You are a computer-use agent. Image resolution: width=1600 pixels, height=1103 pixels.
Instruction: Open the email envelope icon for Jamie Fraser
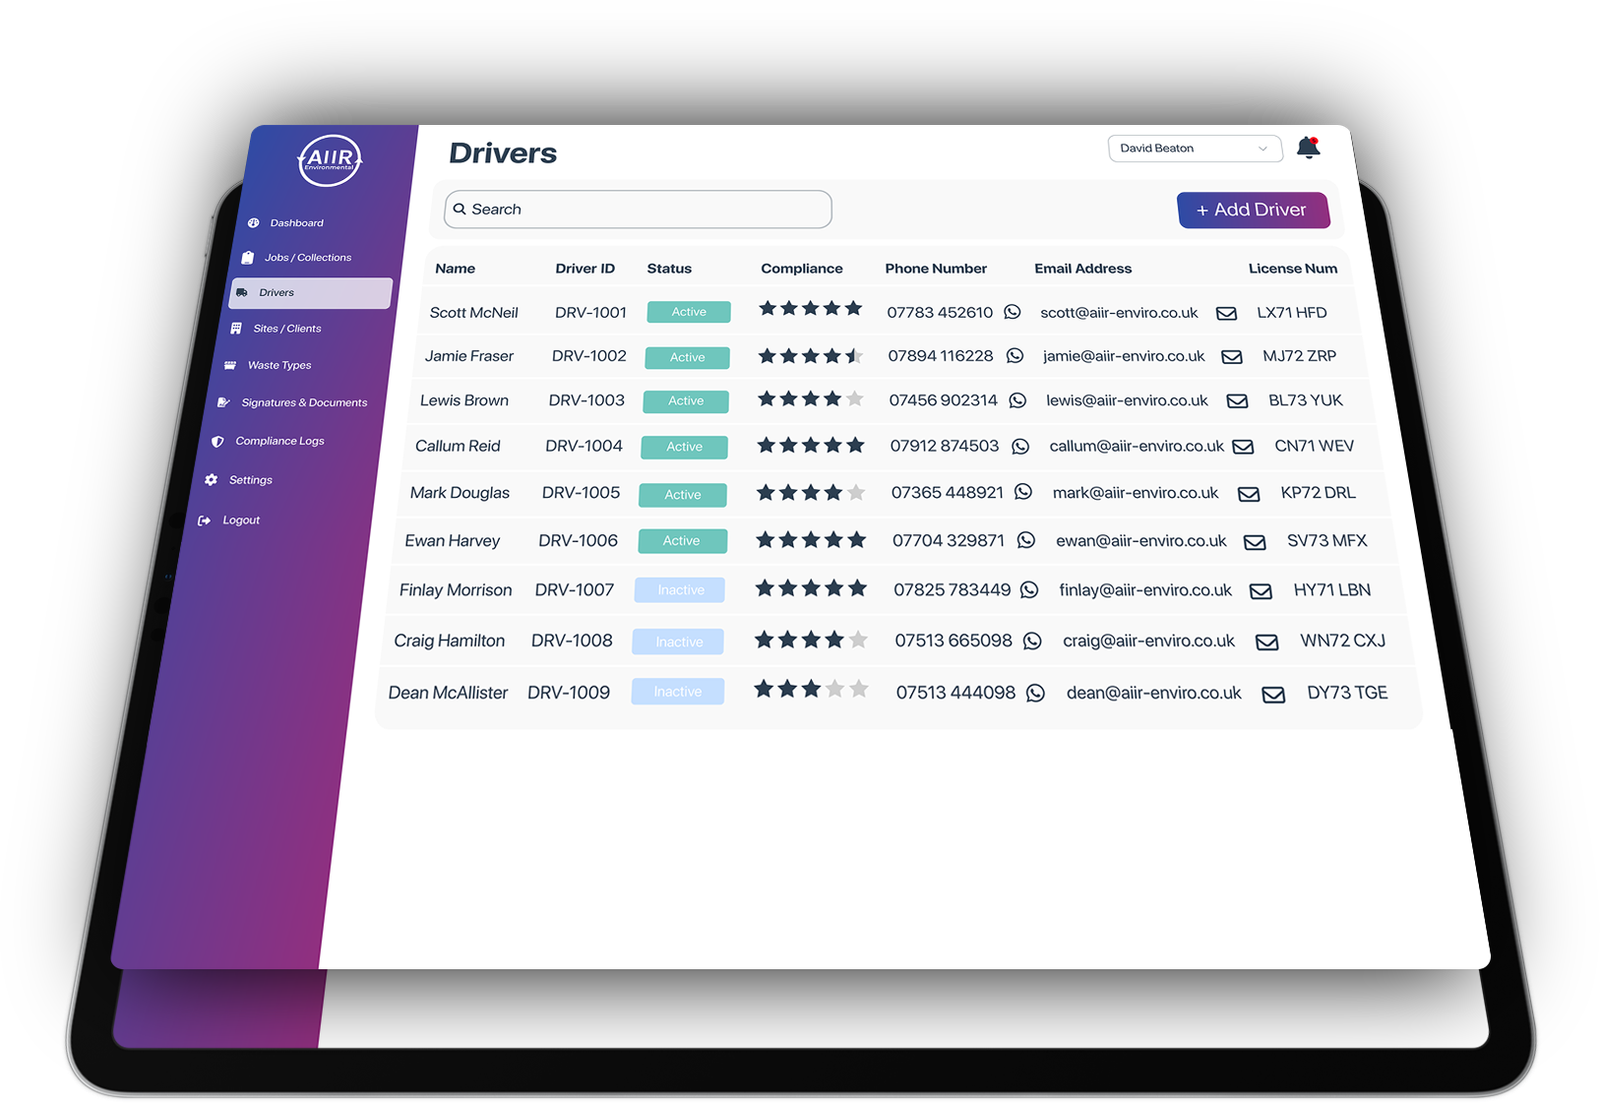pyautogui.click(x=1232, y=356)
